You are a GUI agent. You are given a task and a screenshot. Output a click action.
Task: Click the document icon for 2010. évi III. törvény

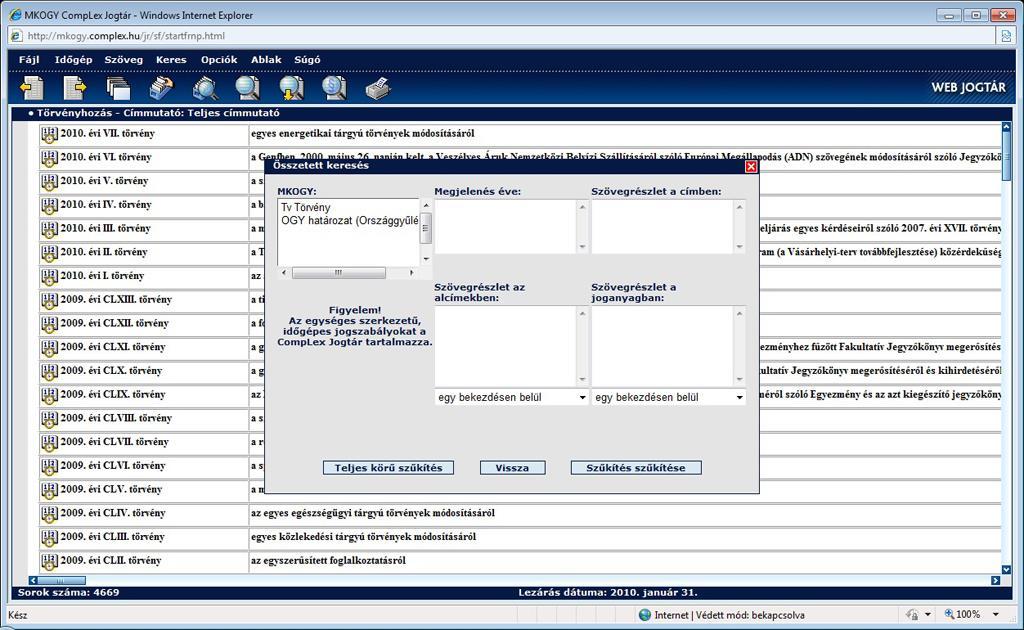pyautogui.click(x=49, y=229)
